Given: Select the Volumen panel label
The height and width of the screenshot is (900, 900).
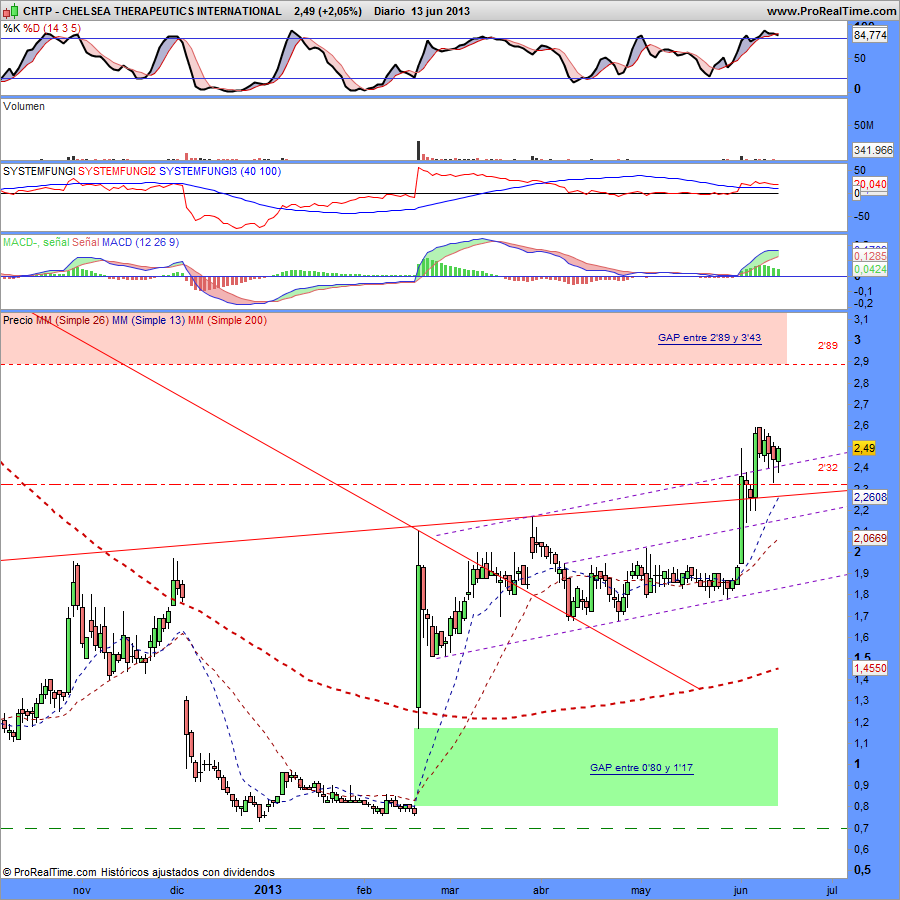Looking at the screenshot, I should pyautogui.click(x=24, y=106).
